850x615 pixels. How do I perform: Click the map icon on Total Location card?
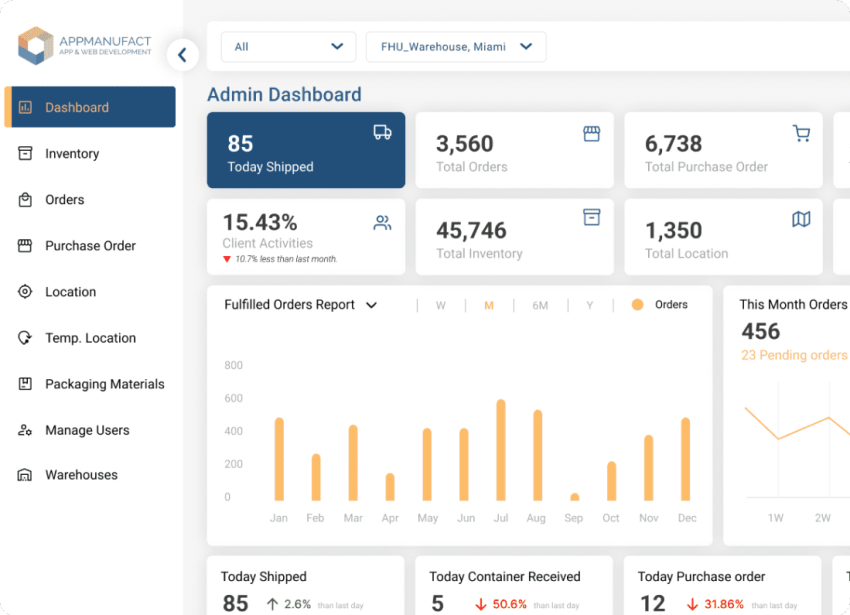801,219
